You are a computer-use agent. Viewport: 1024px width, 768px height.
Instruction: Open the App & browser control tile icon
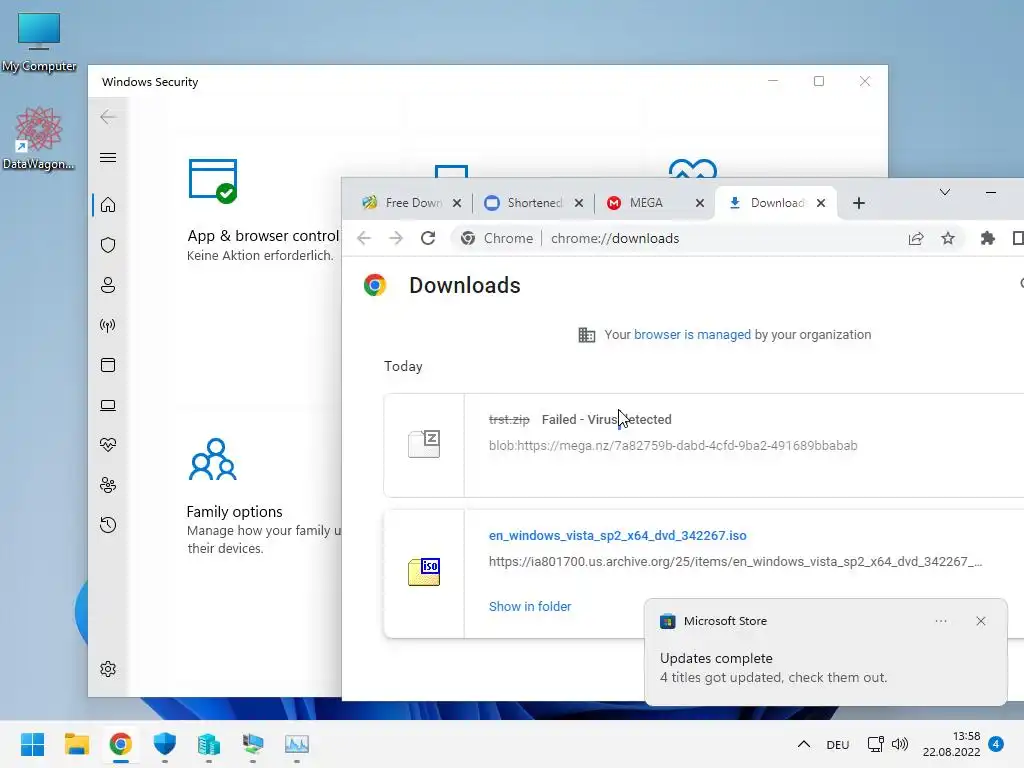point(213,181)
